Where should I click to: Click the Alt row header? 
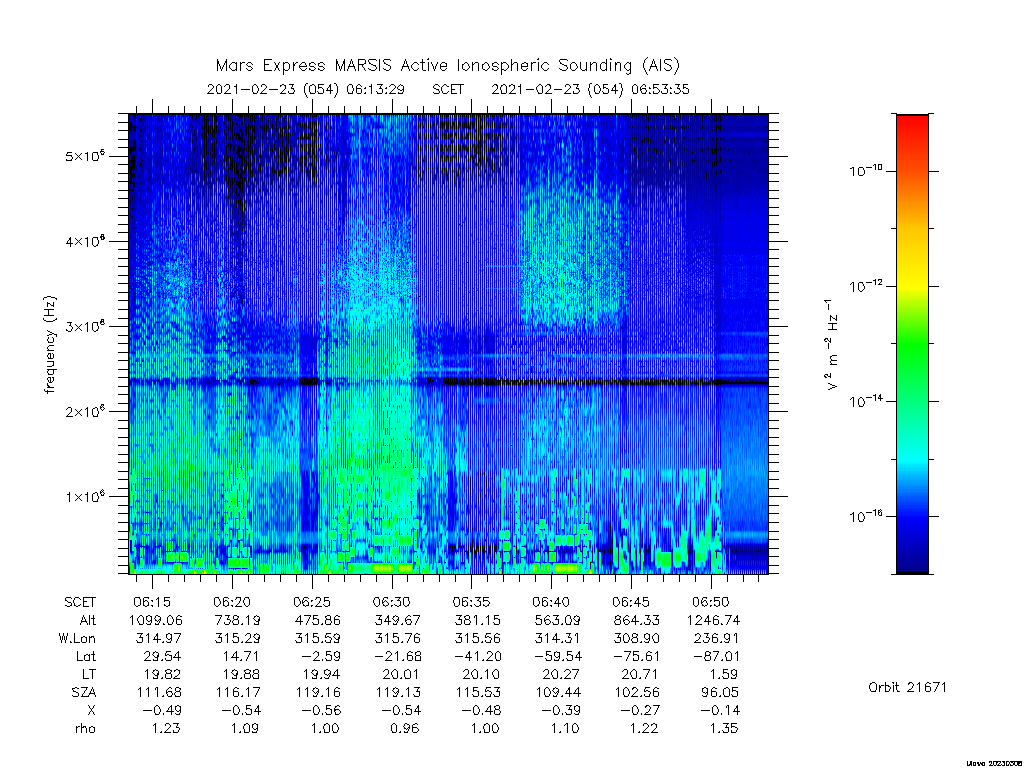tap(88, 620)
